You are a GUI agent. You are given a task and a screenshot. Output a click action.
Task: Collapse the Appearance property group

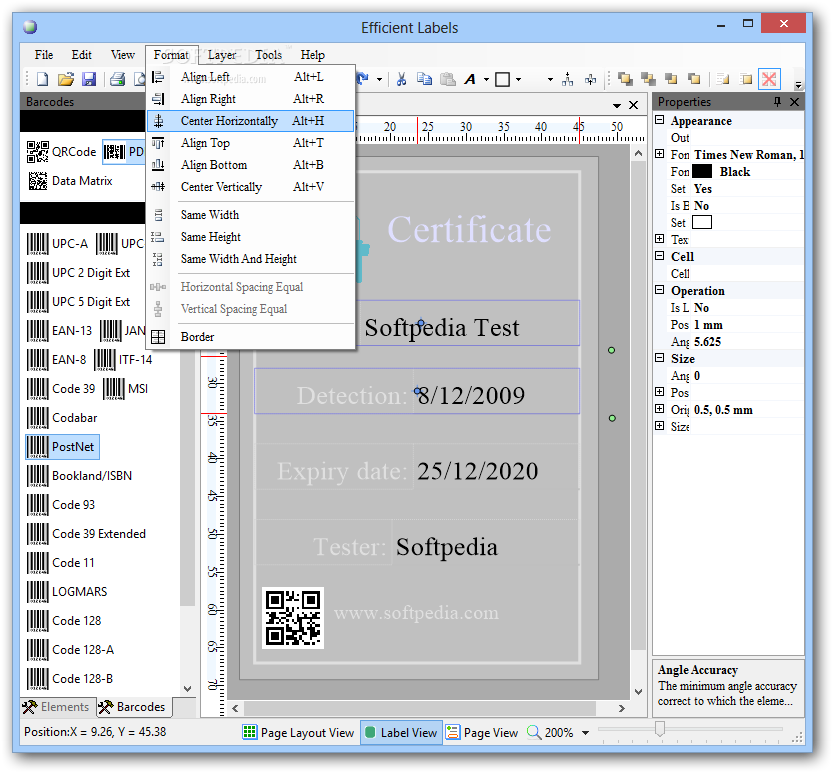click(x=660, y=120)
